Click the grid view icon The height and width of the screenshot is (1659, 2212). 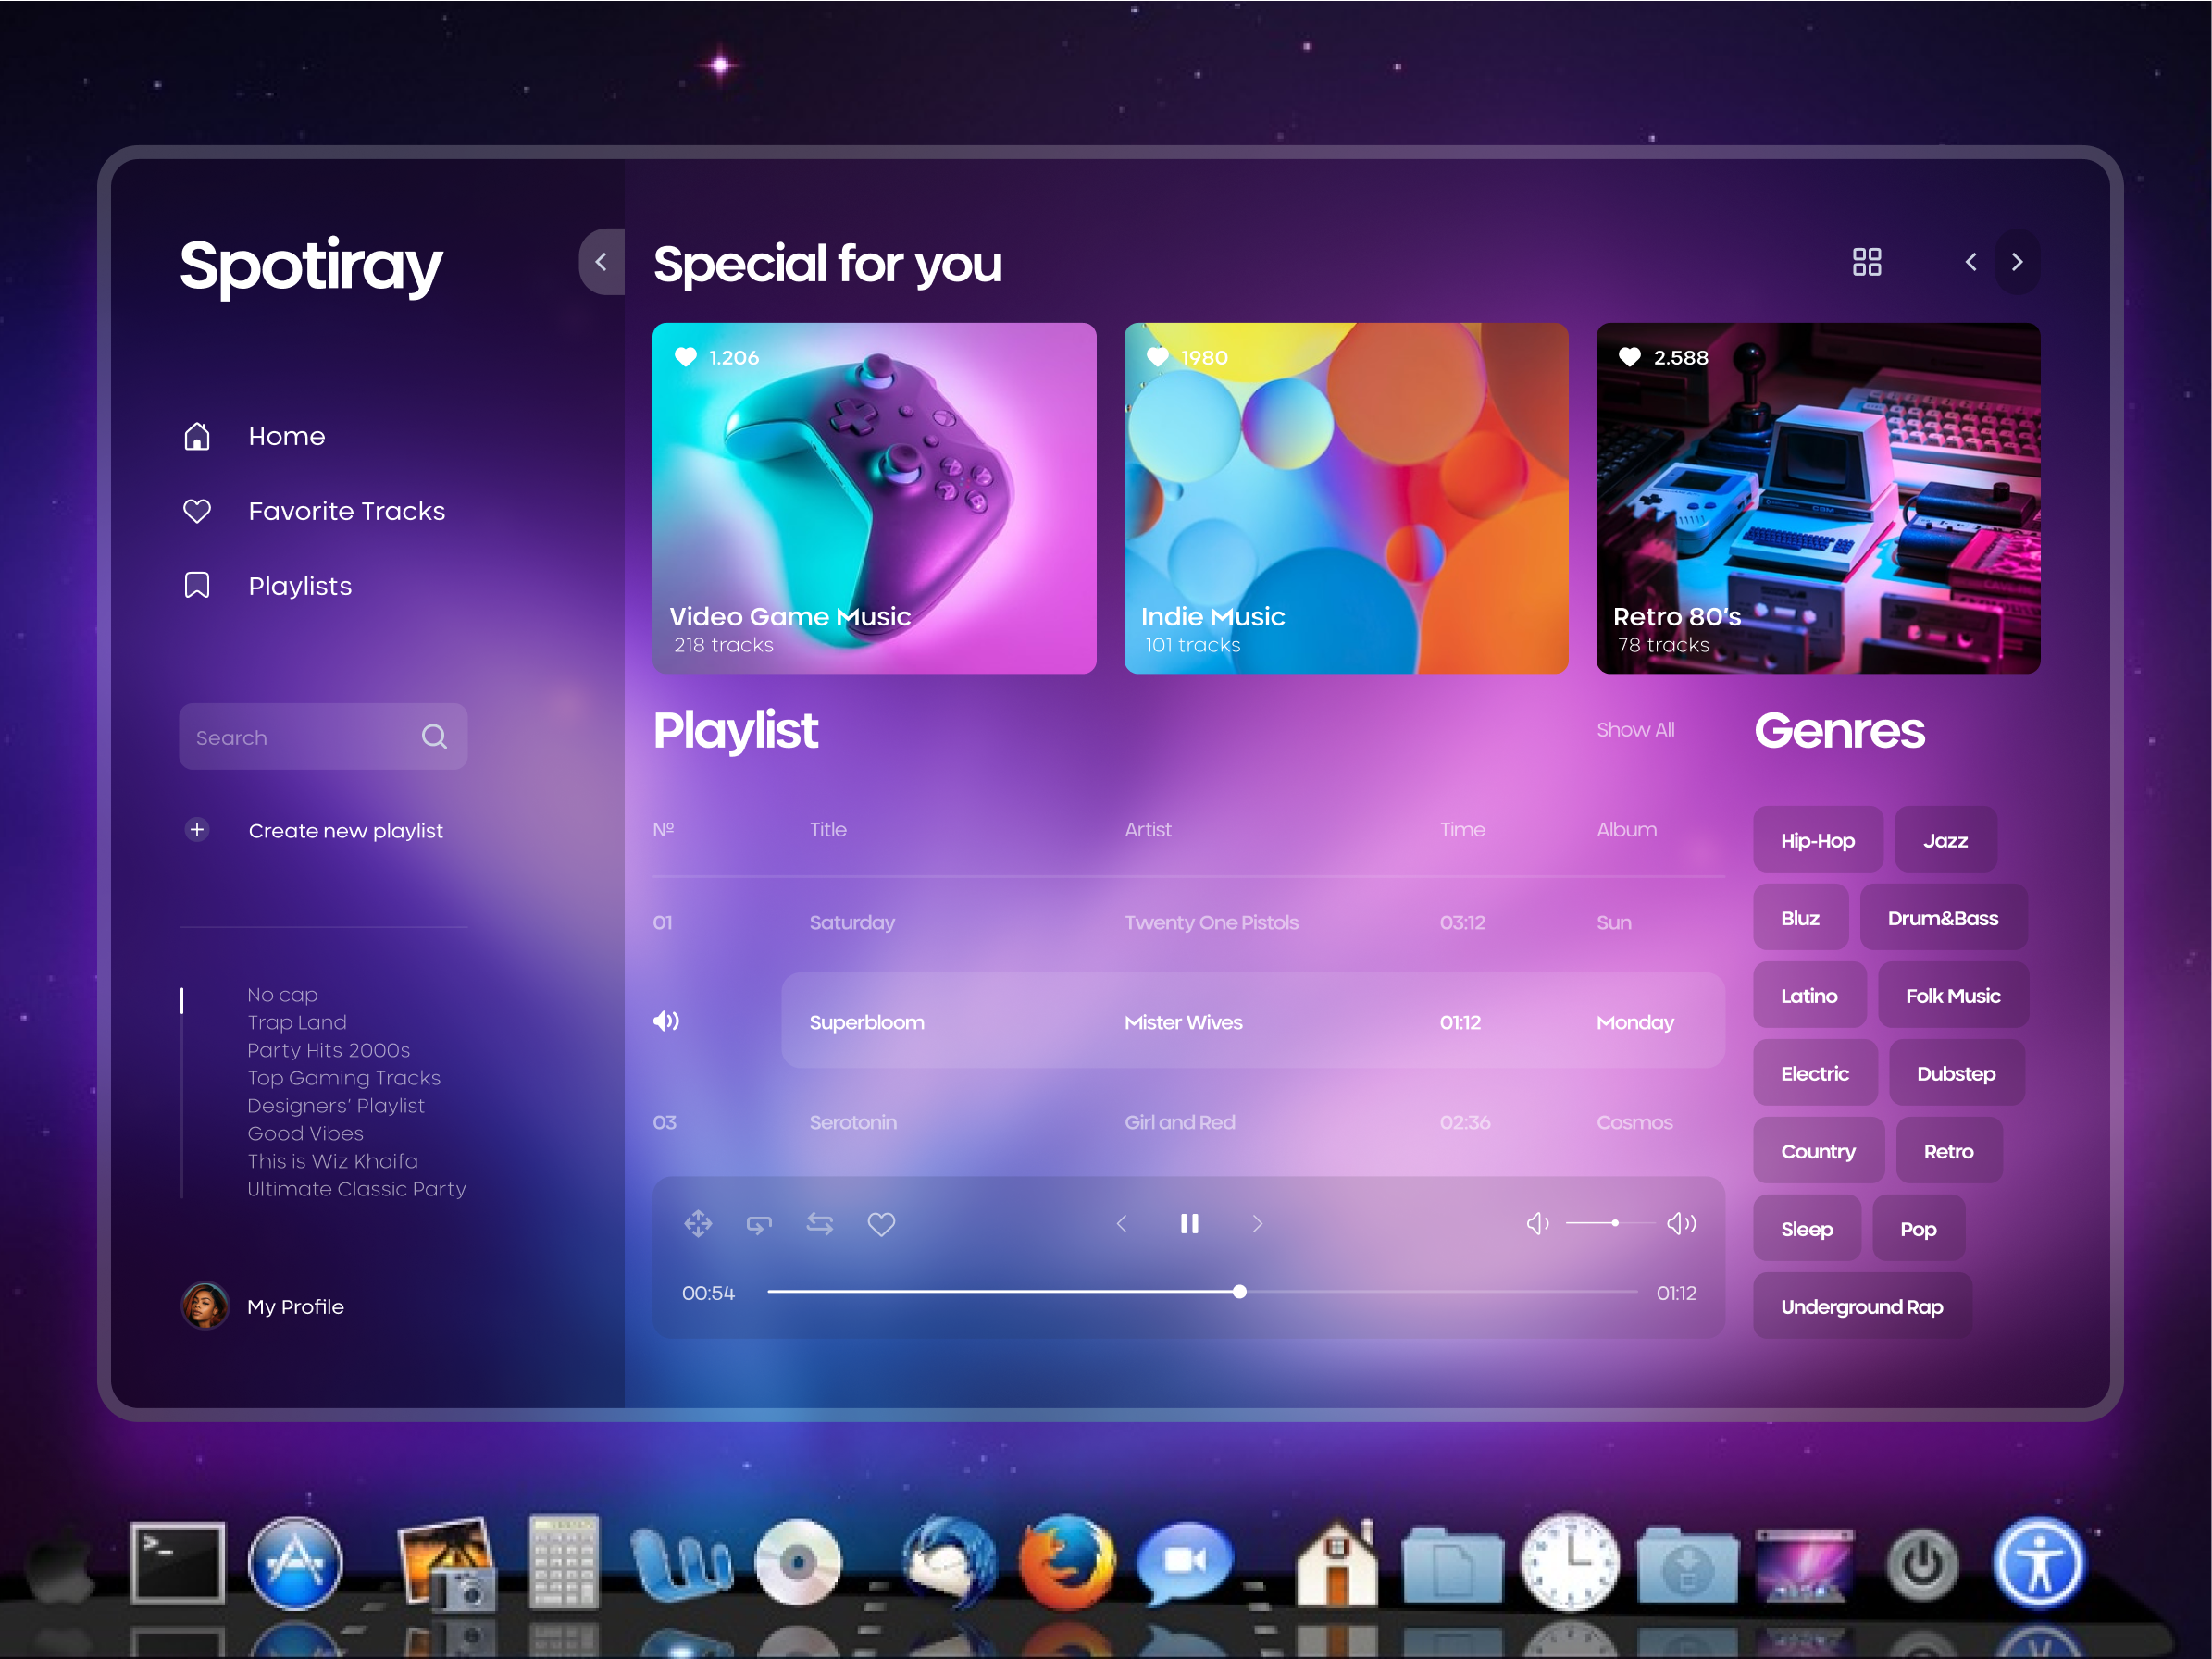1866,262
